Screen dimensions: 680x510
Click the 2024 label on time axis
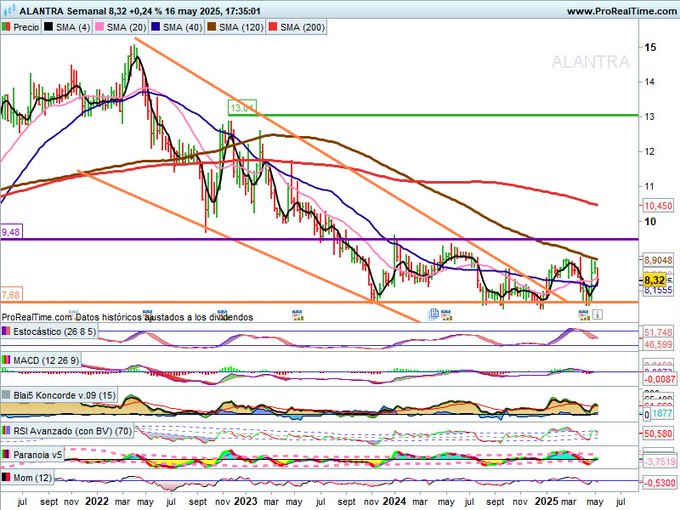tap(394, 501)
